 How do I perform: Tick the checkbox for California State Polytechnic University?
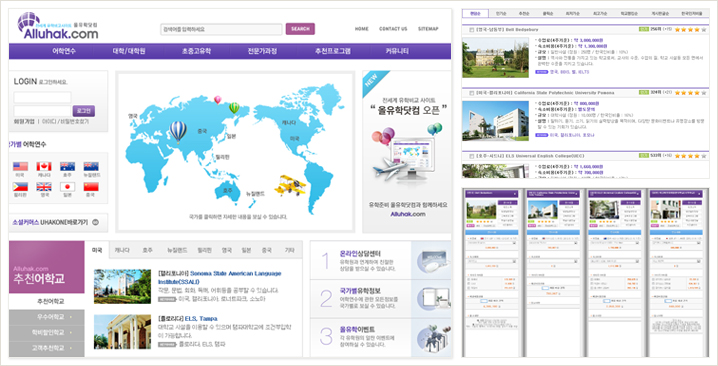click(472, 93)
